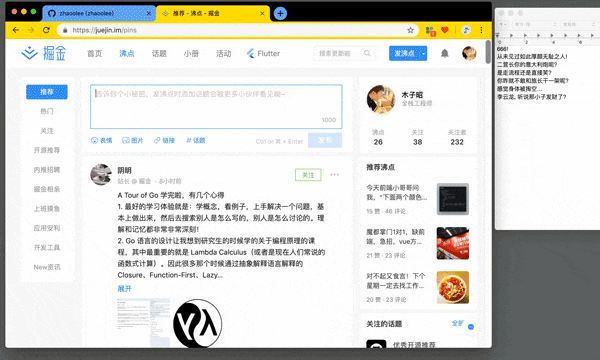Add a topic with the # 话题 icon
Screen dimensions: 600x360
pos(196,140)
